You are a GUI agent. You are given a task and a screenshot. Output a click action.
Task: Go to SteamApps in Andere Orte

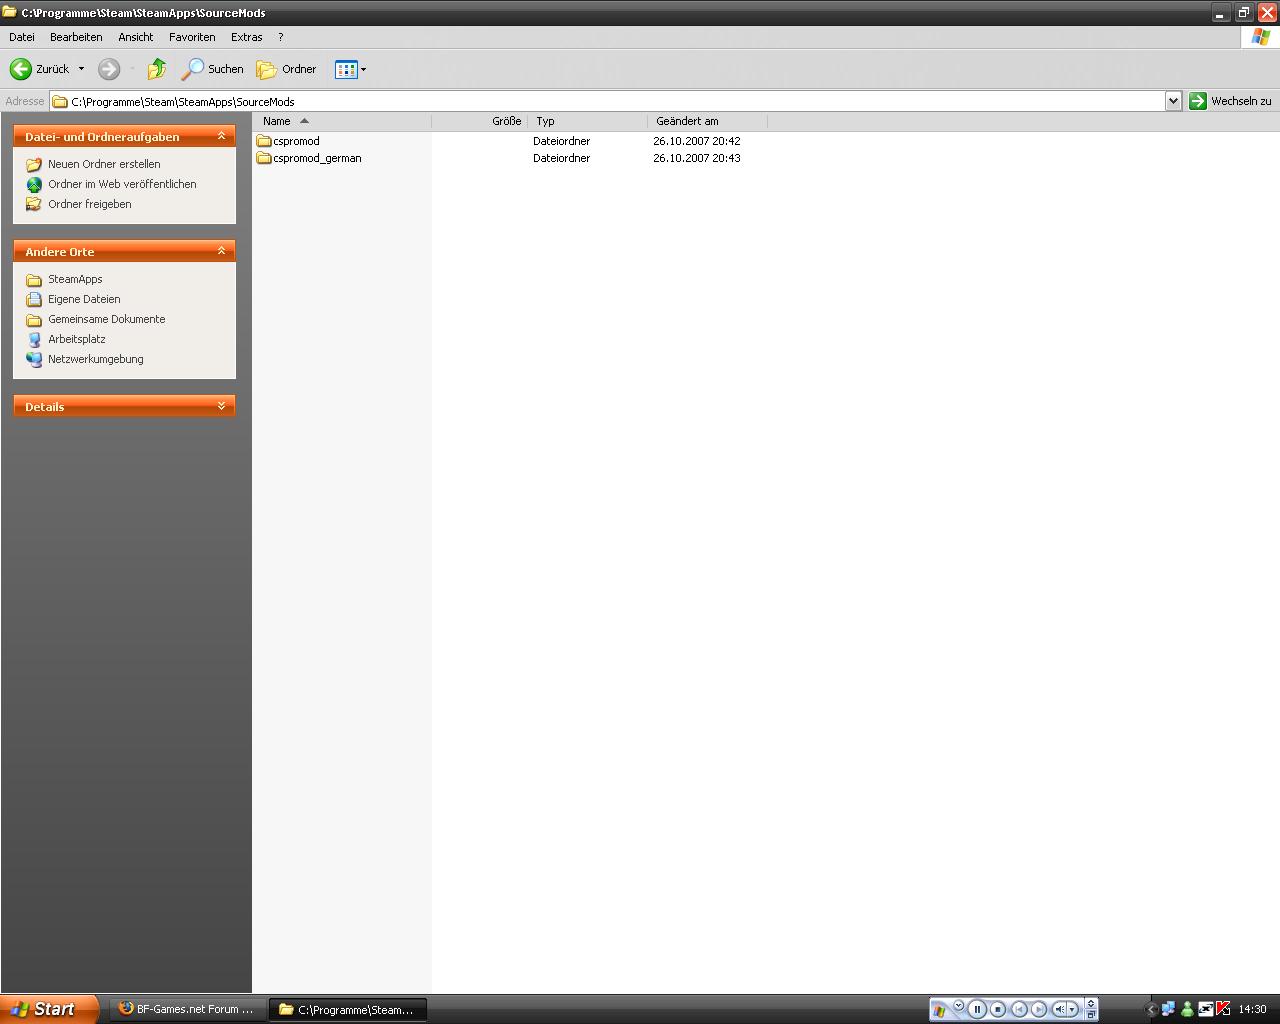pos(75,279)
